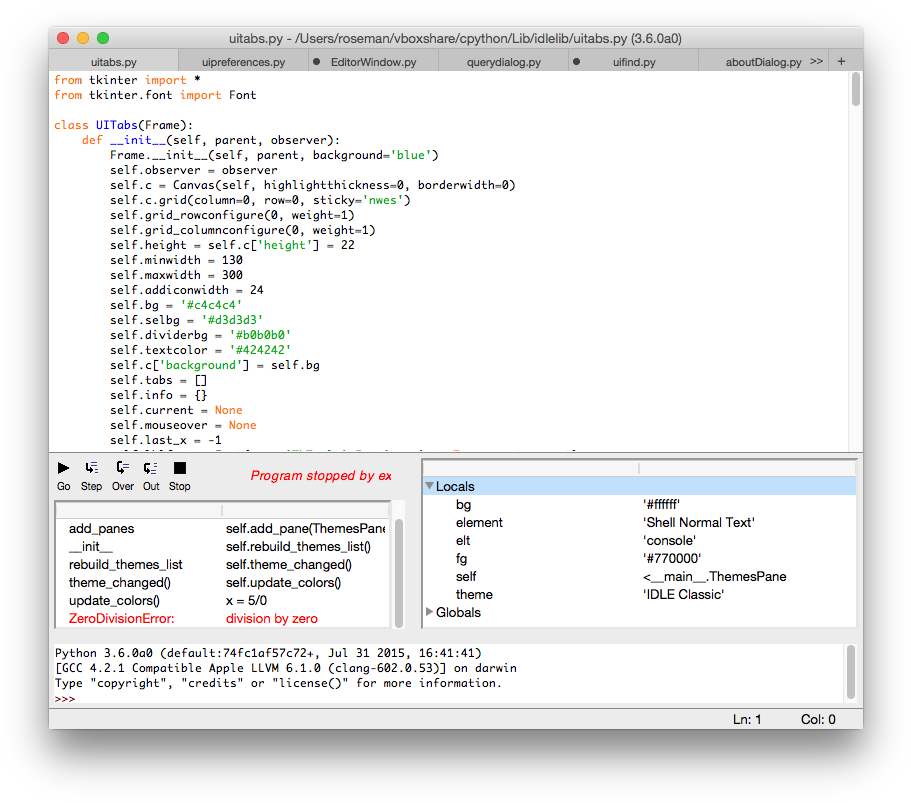Resume execution with the Go icon
The image size is (911, 803).
coord(63,467)
